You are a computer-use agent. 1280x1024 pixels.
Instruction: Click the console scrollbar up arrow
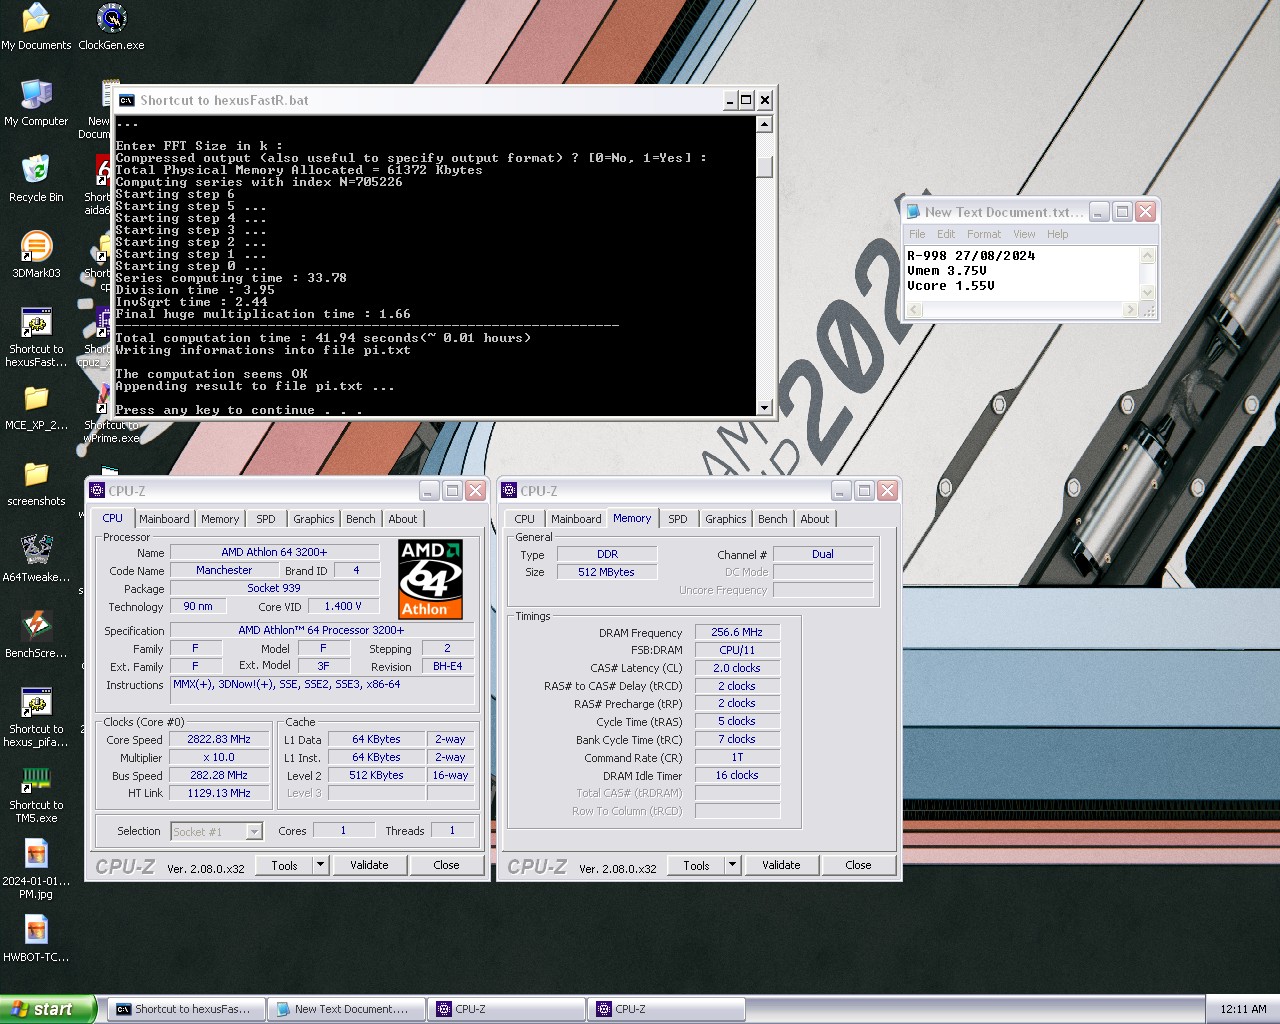764,125
